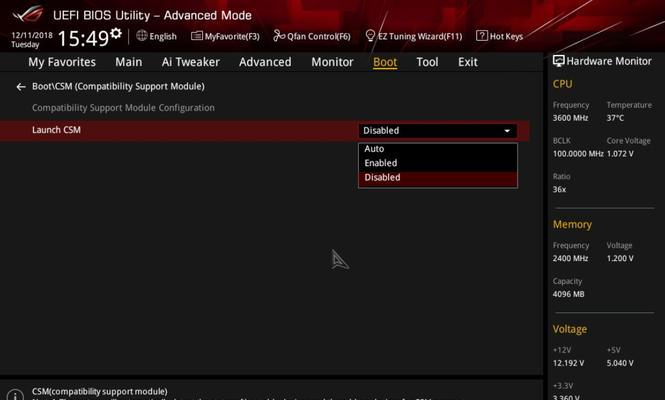Click CPU temperature value 37°C

pyautogui.click(x=615, y=118)
